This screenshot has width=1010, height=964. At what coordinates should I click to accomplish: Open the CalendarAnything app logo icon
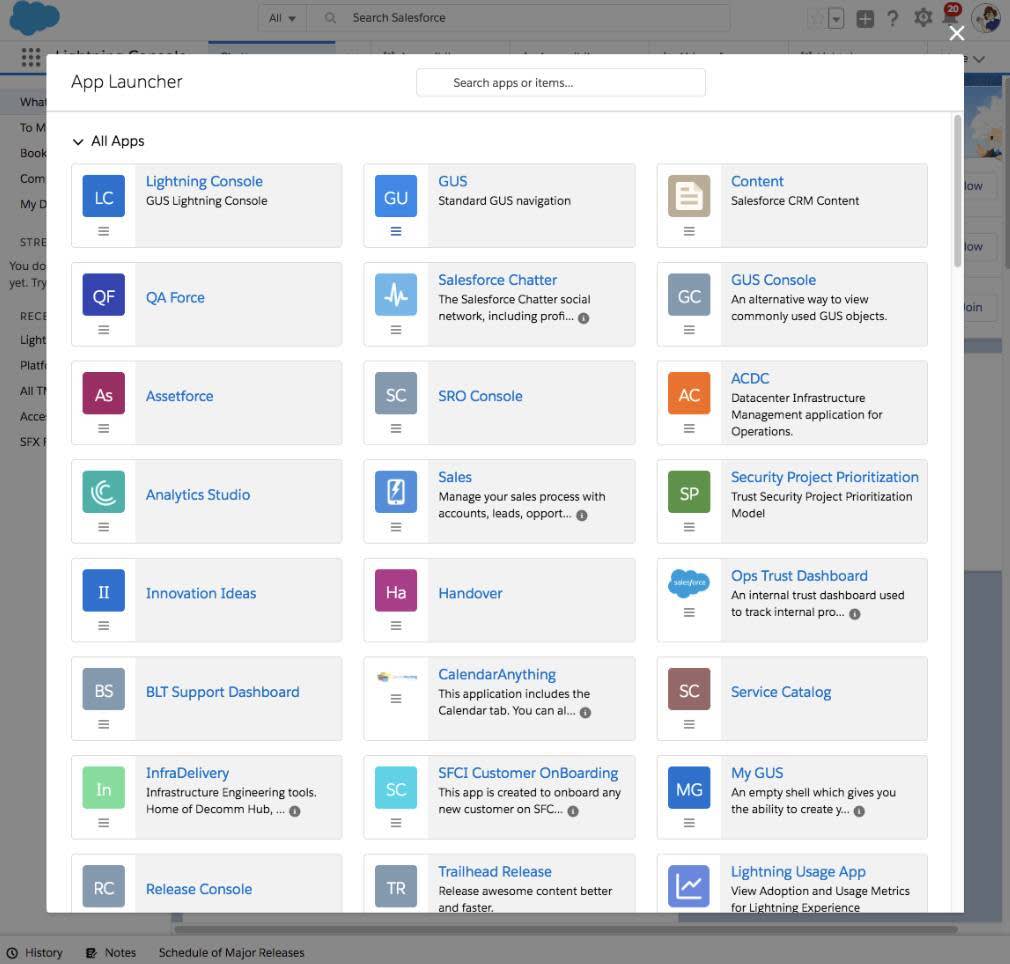395,677
